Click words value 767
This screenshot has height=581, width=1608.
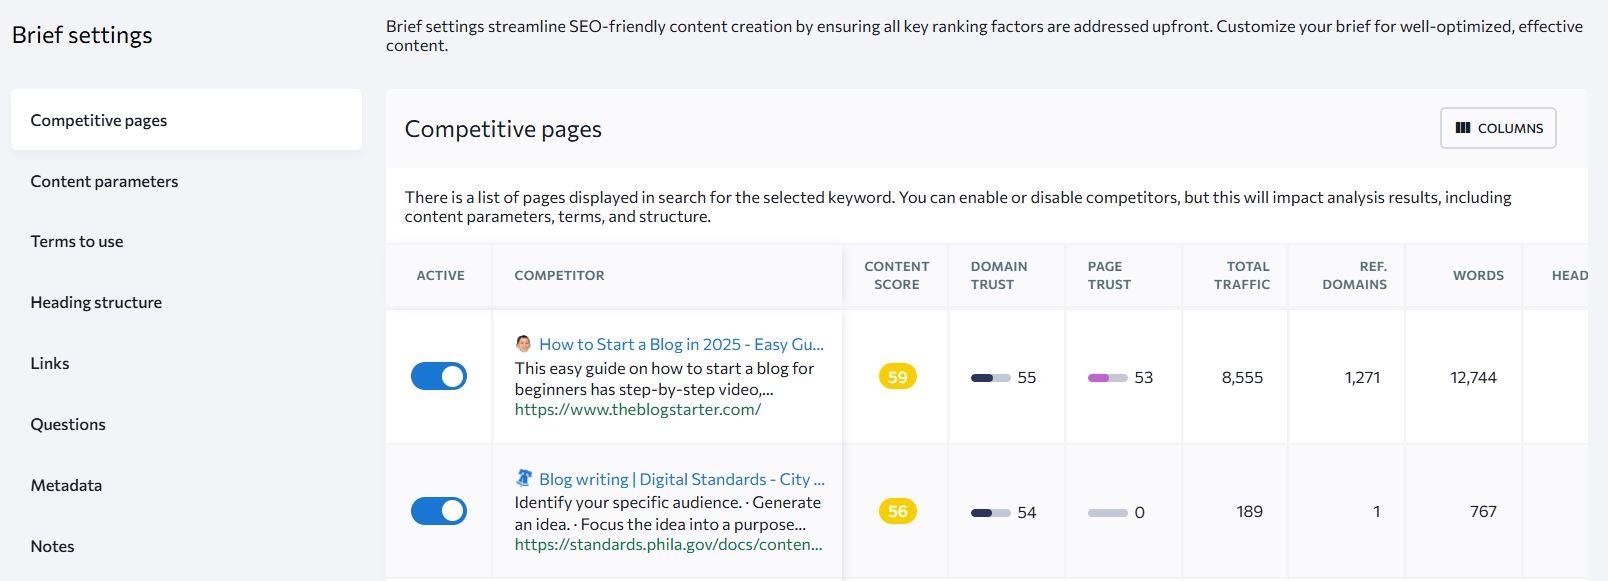coord(1483,511)
